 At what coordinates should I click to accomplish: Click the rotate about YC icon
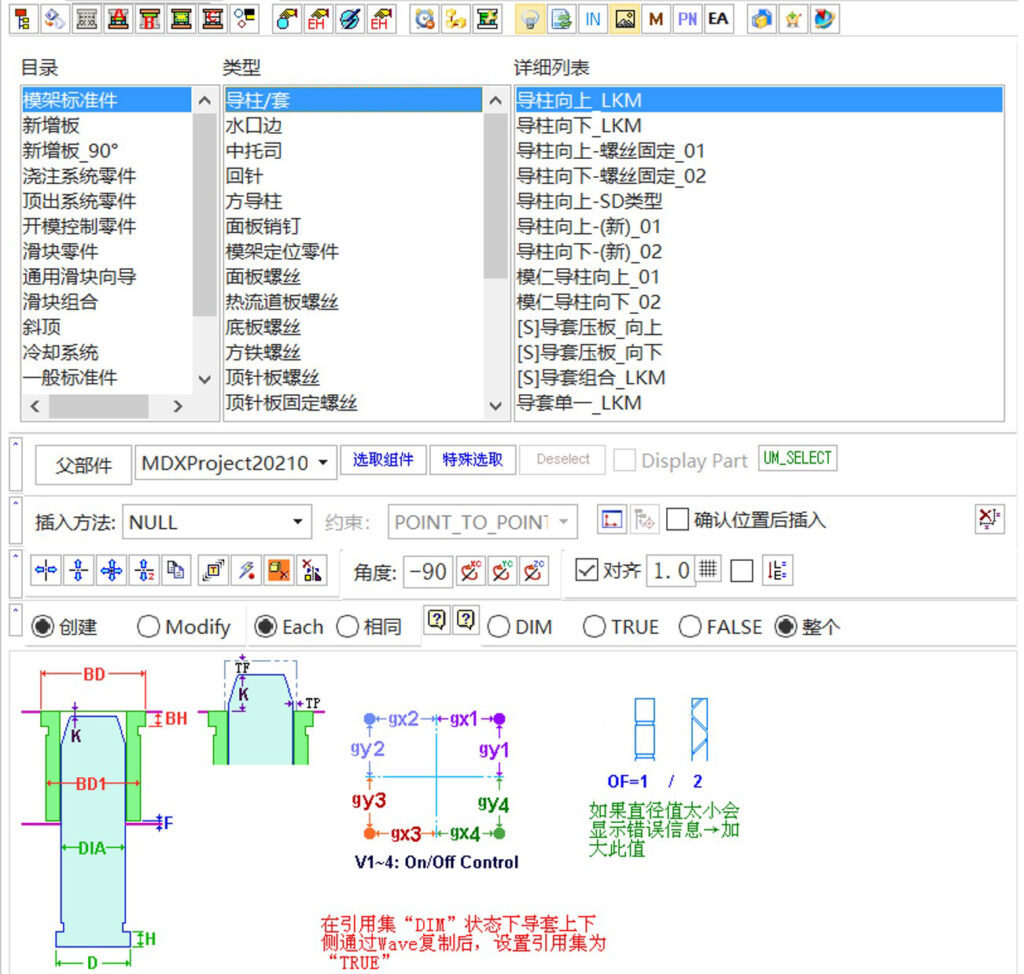[502, 571]
